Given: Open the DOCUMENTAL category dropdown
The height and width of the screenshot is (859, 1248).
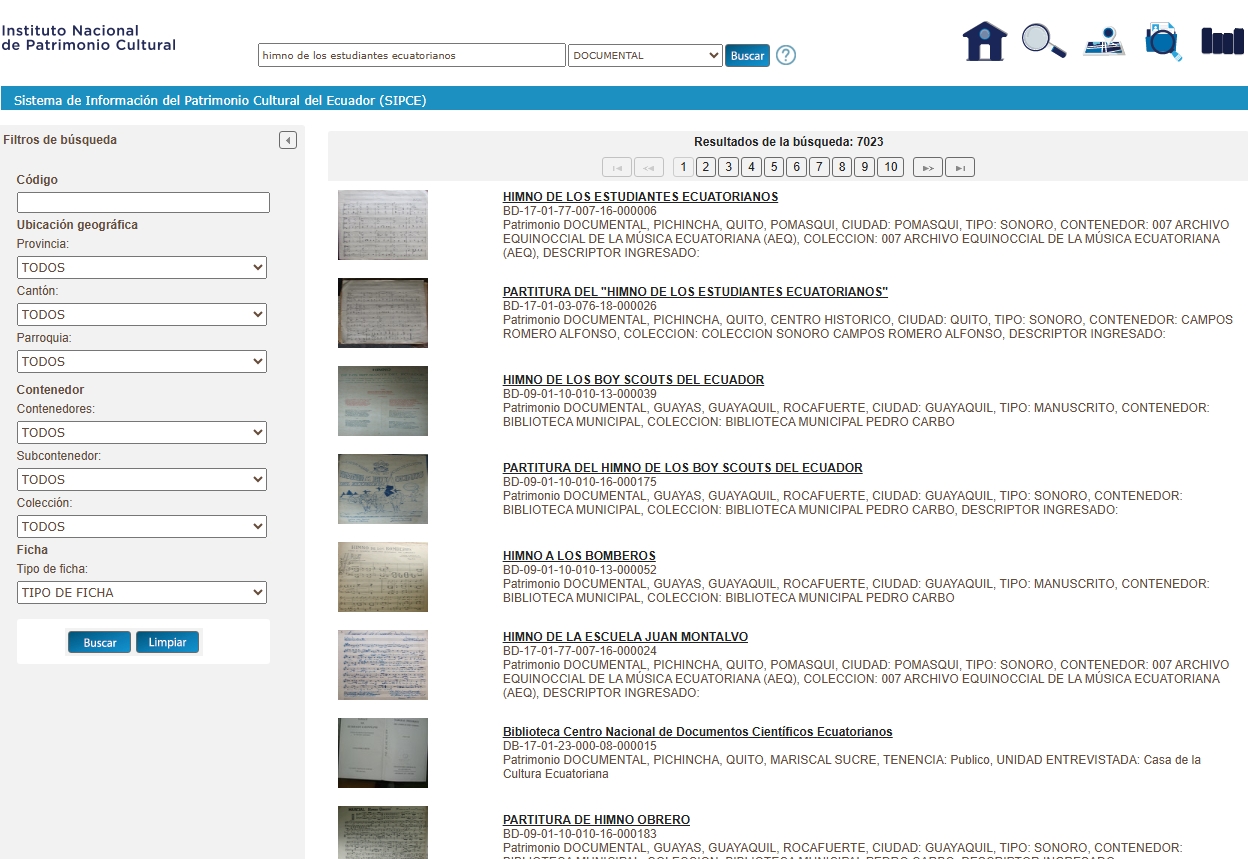Looking at the screenshot, I should [x=645, y=56].
